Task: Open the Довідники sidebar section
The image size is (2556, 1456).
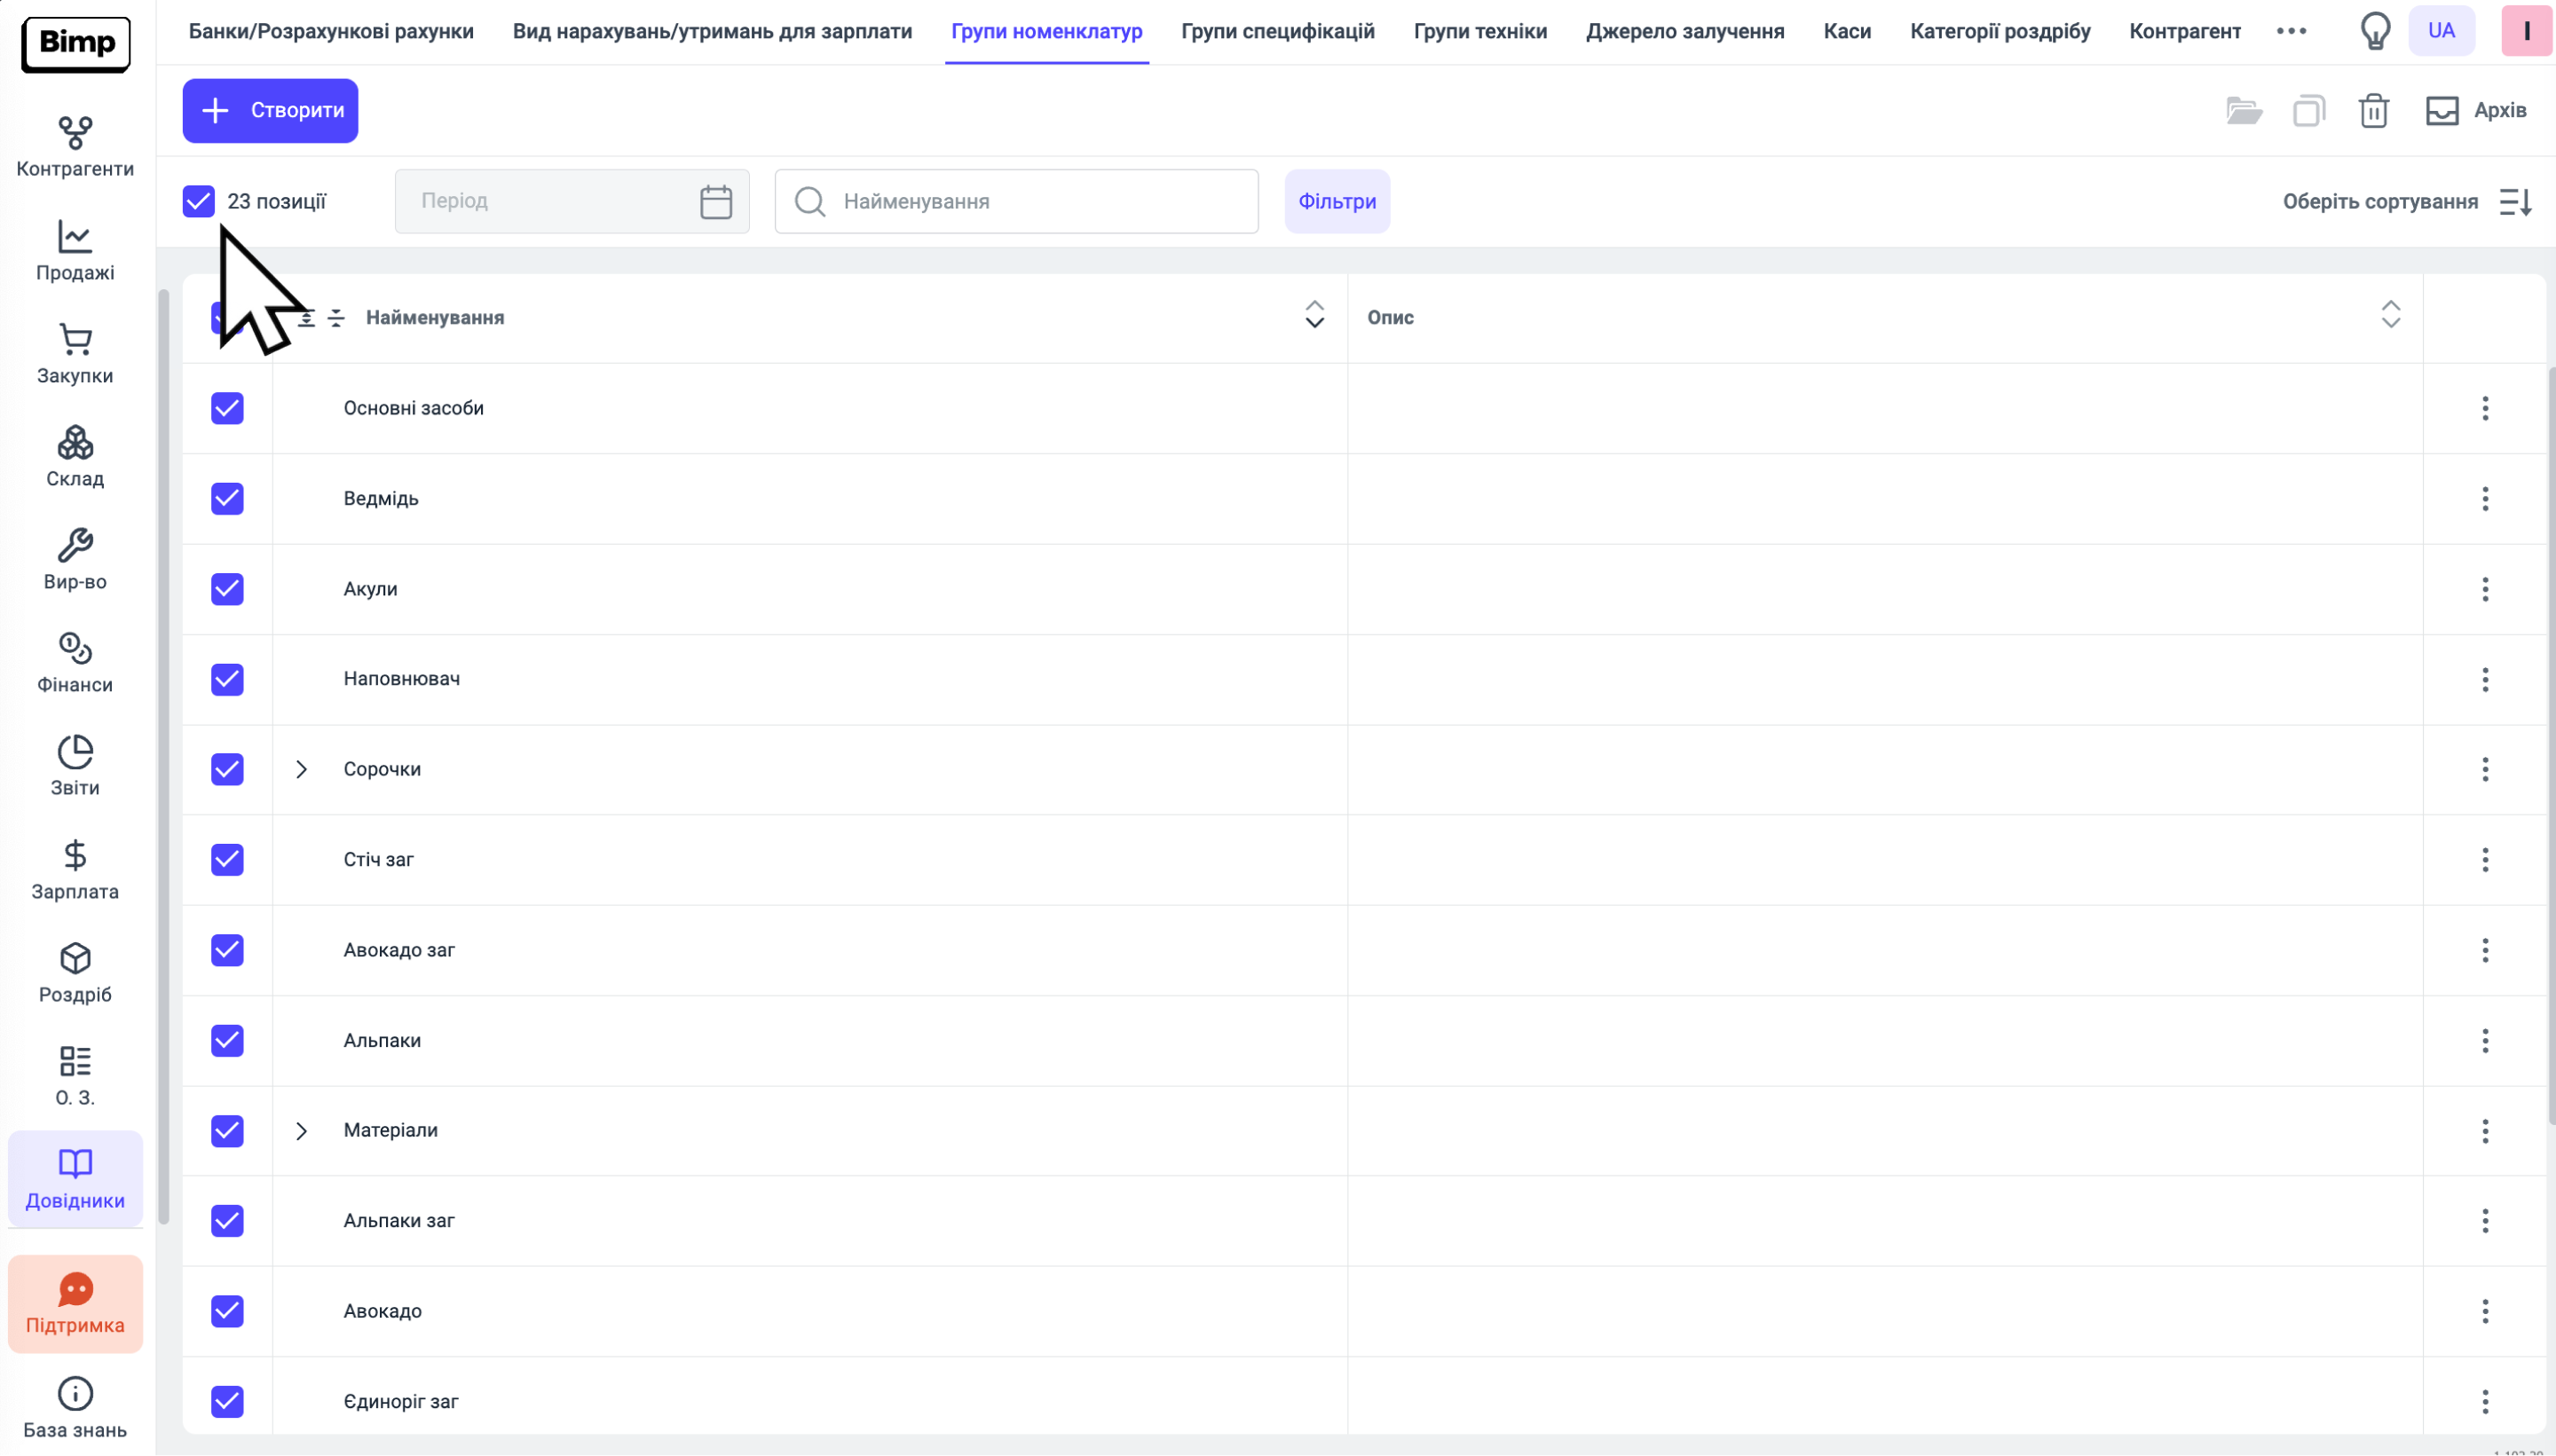Action: 75,1179
